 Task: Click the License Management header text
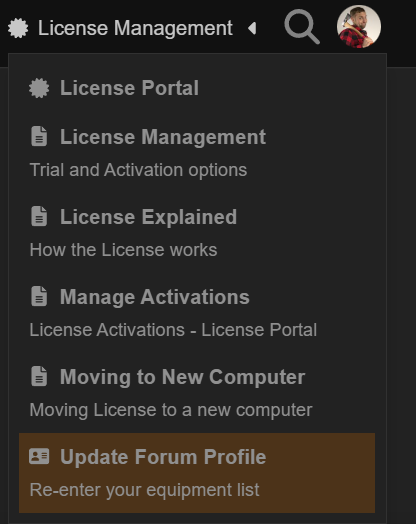(x=135, y=28)
